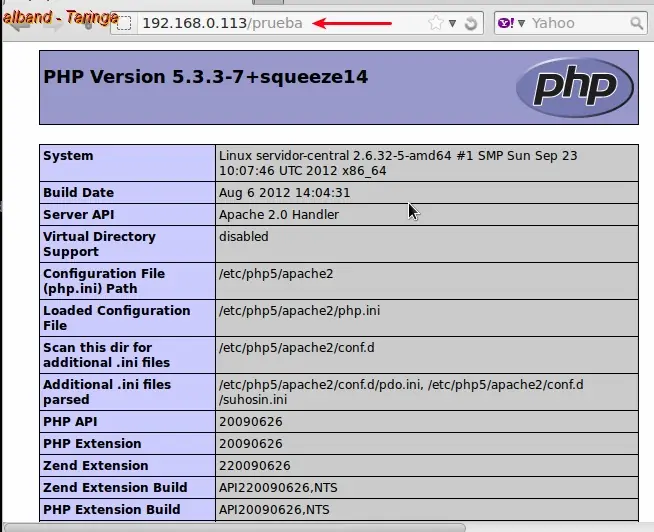Click the Zend Extension Build row label
Image resolution: width=654 pixels, height=532 pixels.
coord(115,487)
